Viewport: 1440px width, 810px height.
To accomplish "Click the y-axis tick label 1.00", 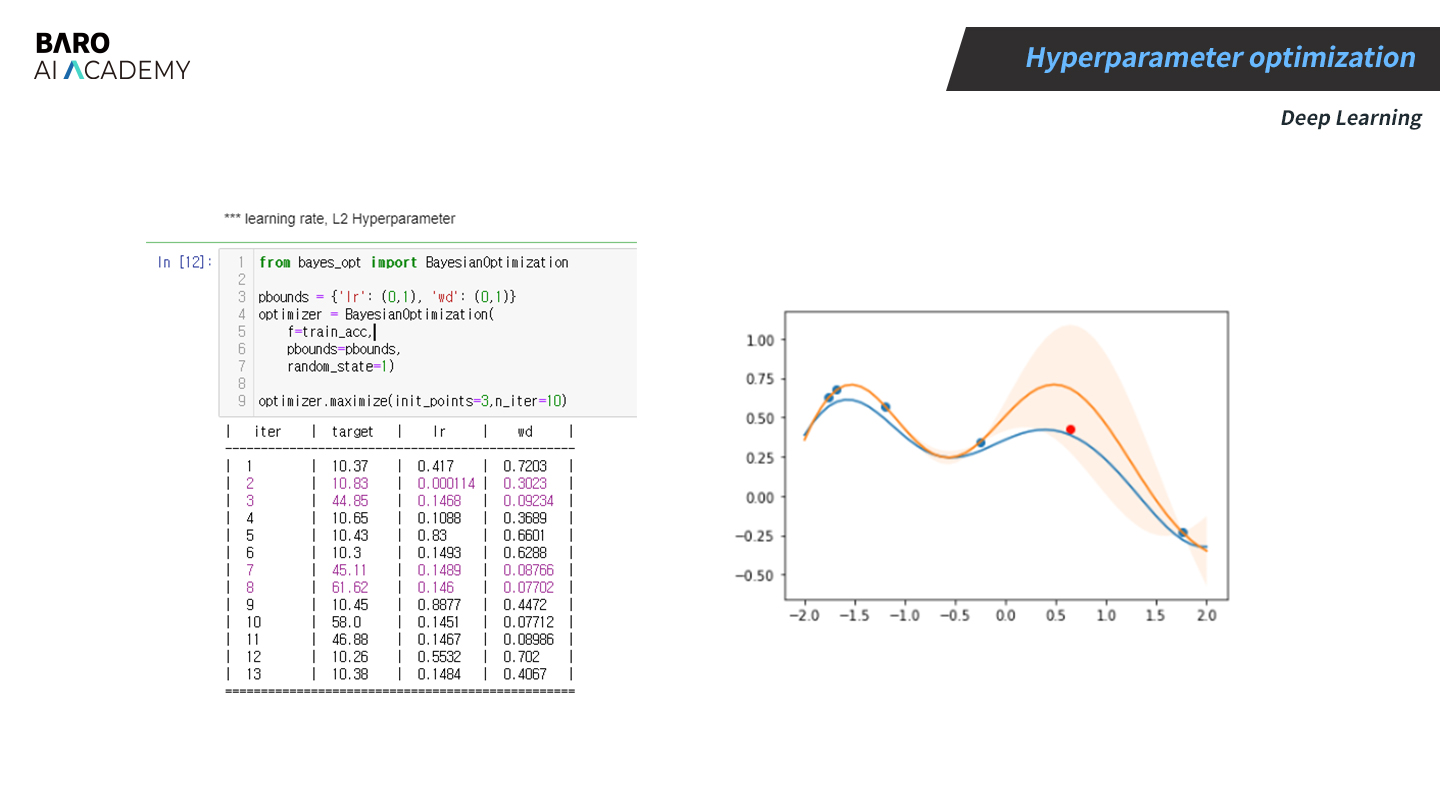I will [761, 340].
